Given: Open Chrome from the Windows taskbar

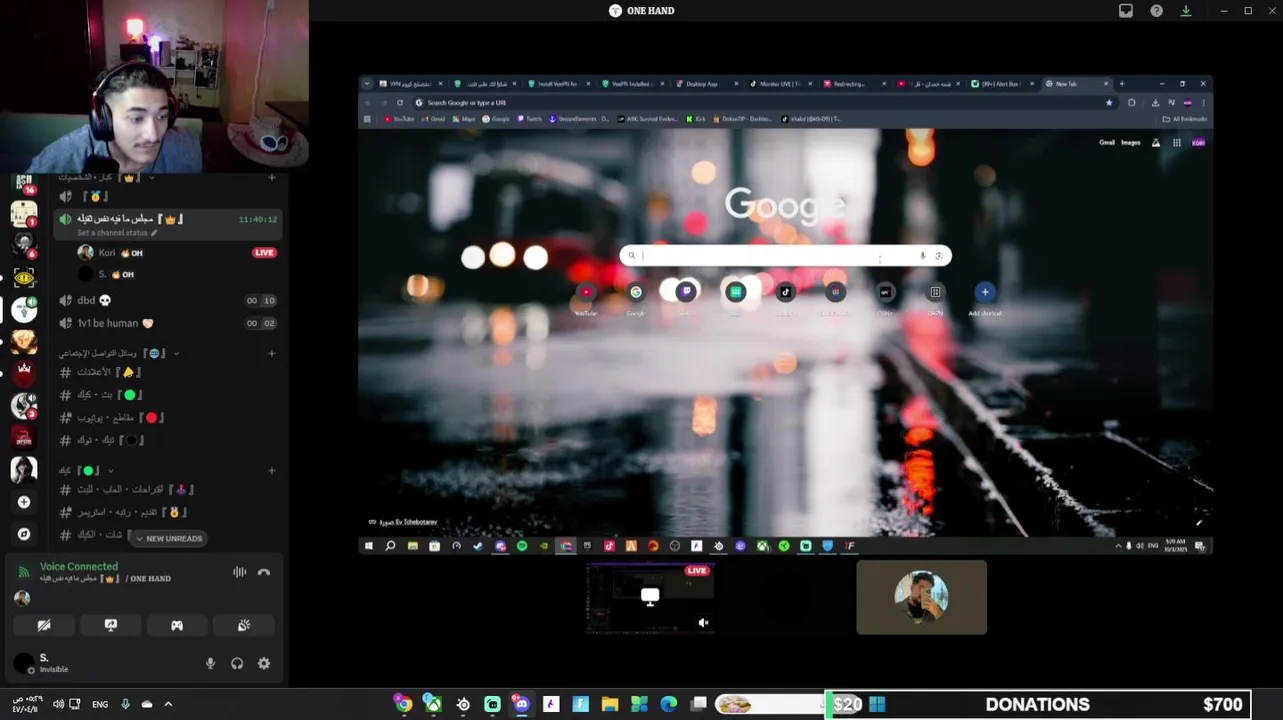Looking at the screenshot, I should (403, 704).
